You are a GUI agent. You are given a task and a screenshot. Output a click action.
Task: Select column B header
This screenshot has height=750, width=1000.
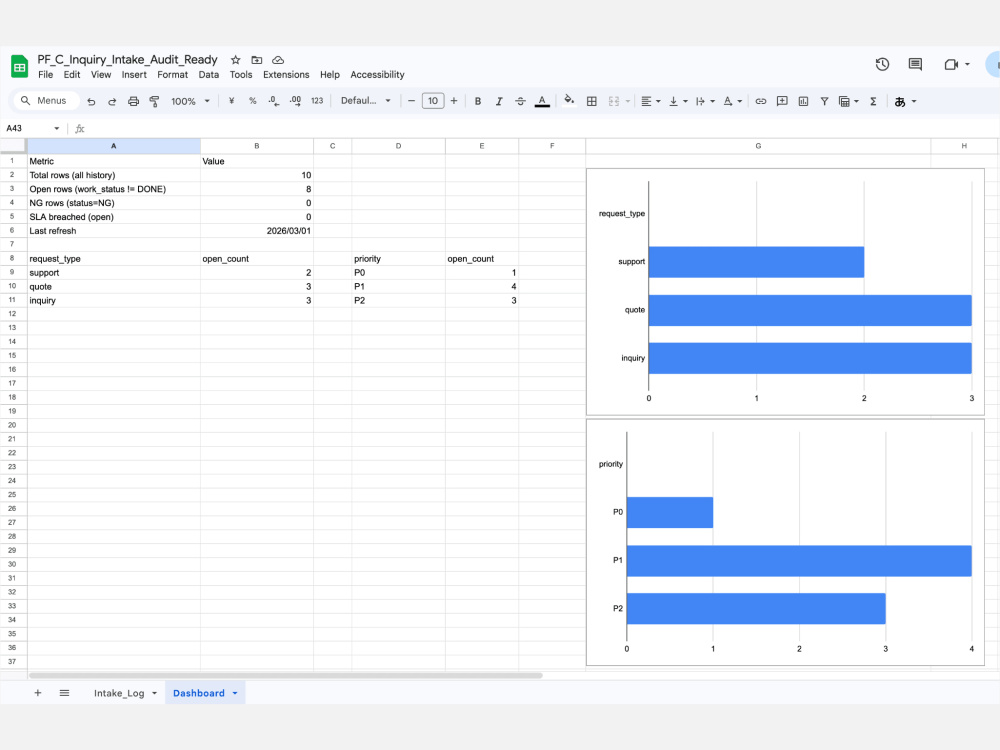pos(257,146)
